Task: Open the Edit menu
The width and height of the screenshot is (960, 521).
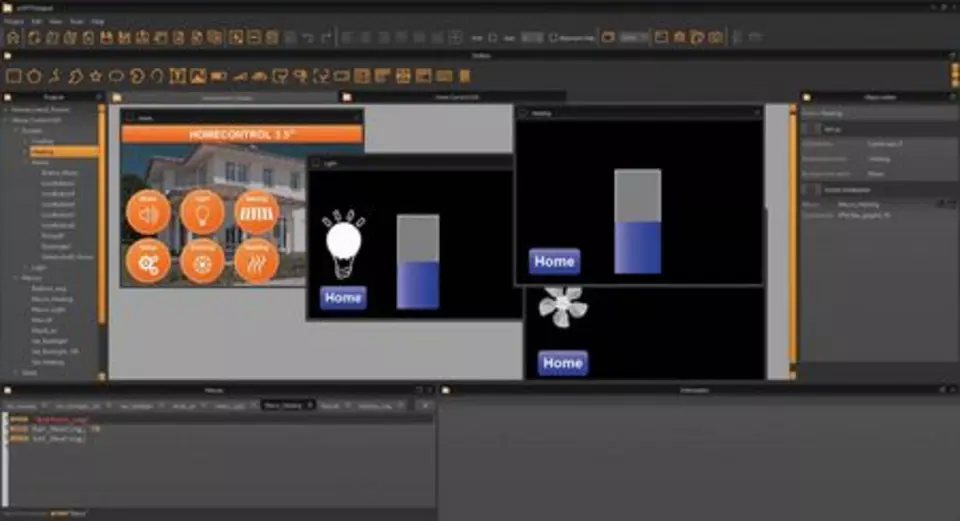Action: point(36,21)
